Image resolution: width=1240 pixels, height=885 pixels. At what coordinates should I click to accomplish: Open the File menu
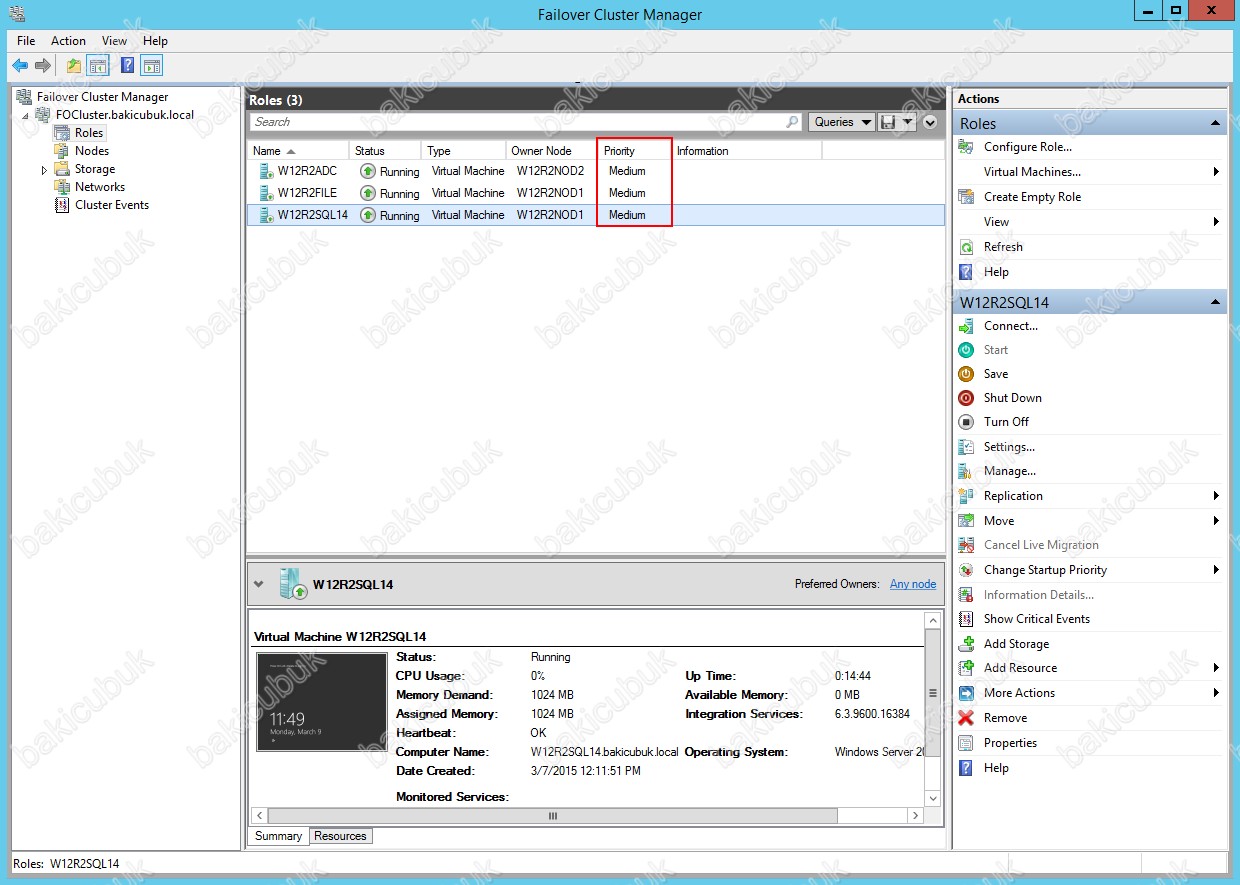pos(26,41)
